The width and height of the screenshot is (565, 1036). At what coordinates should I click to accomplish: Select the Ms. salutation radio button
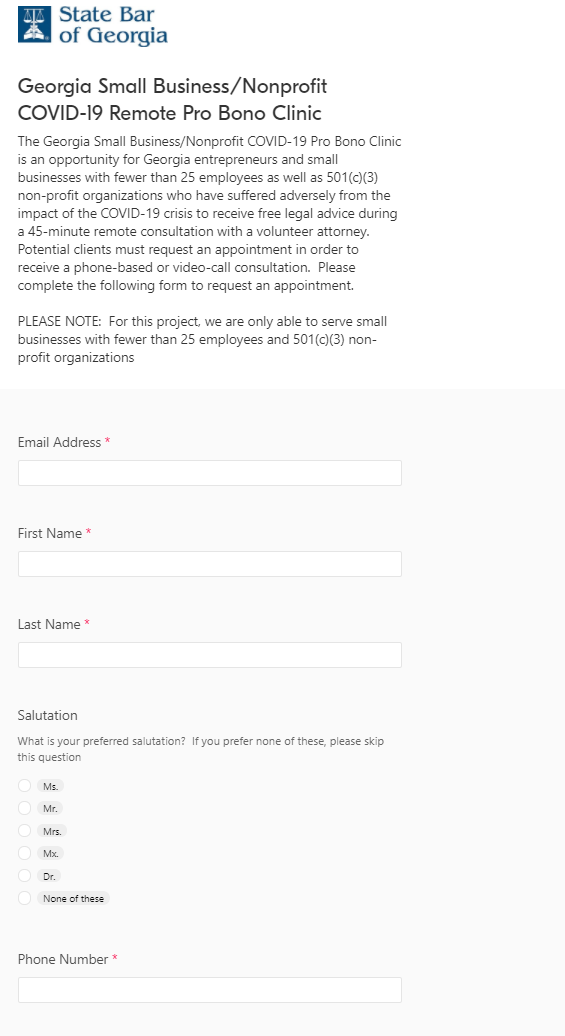[24, 786]
